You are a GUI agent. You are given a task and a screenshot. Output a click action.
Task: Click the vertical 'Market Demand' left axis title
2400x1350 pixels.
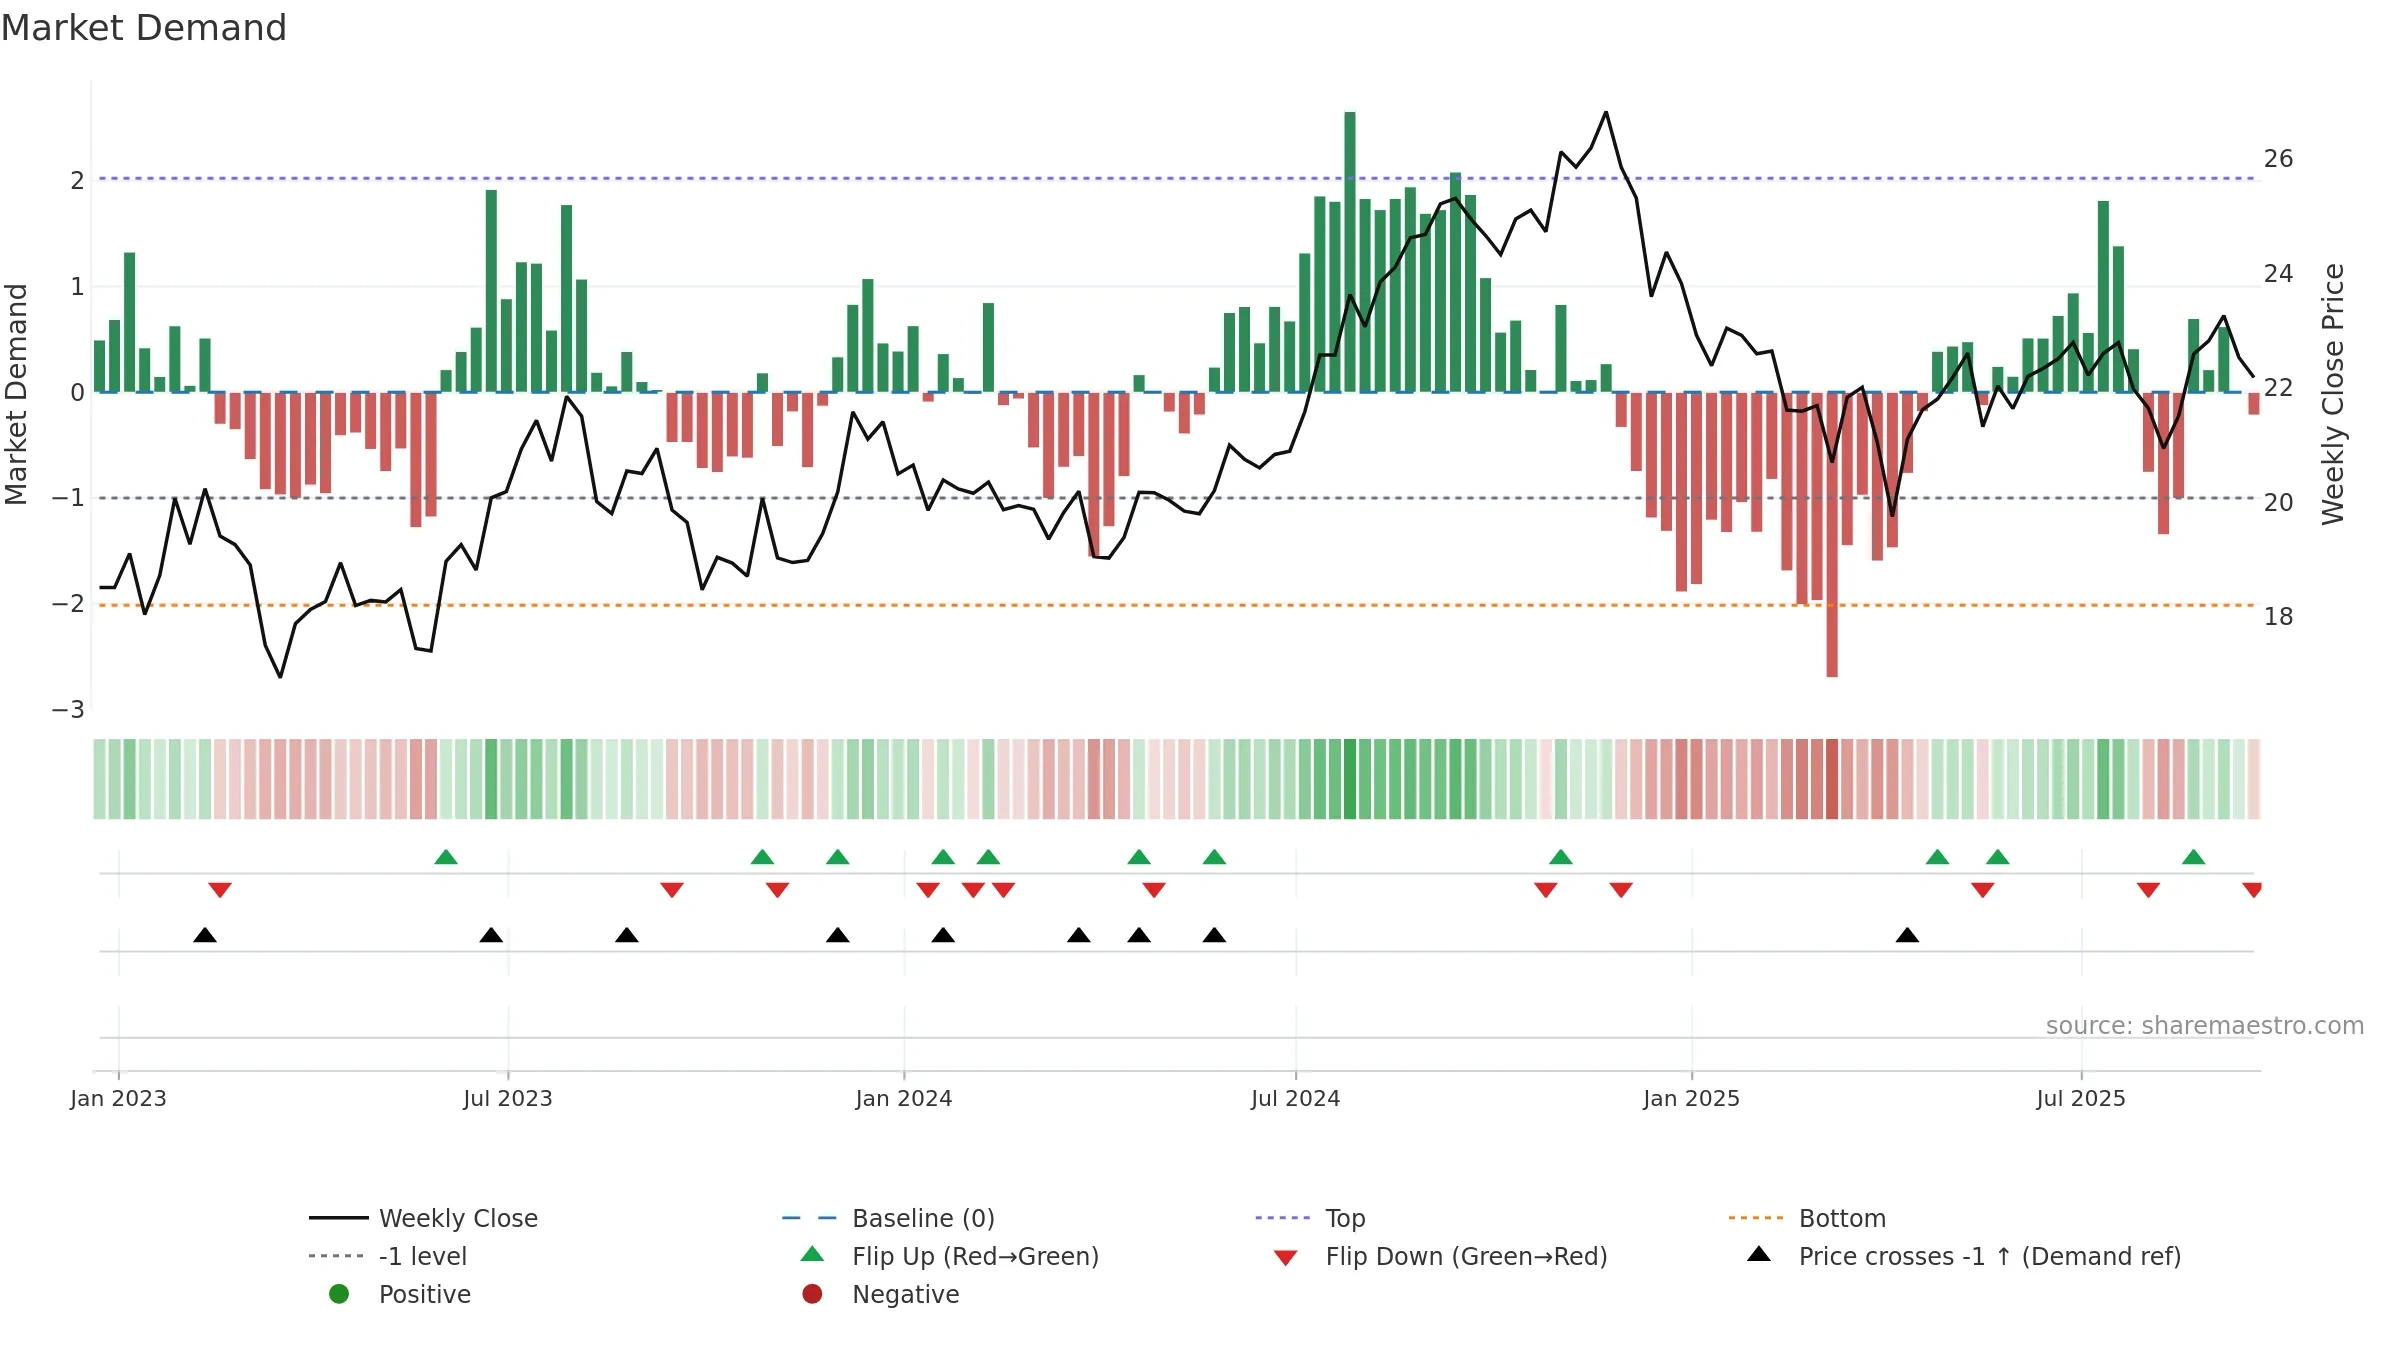(16, 394)
